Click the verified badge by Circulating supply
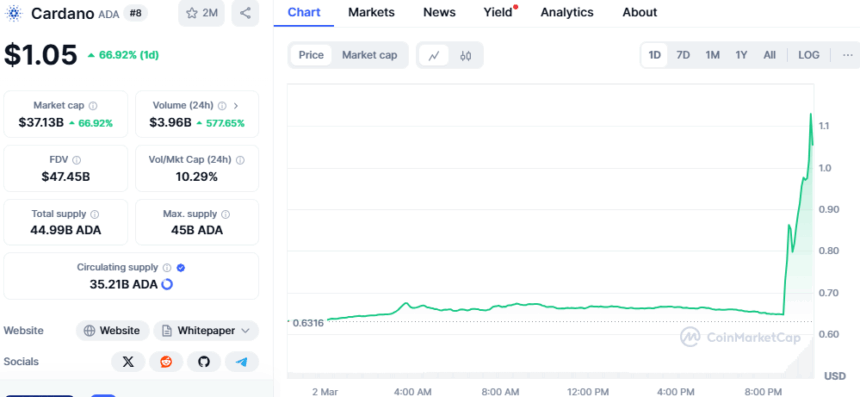860x397 pixels. (181, 268)
